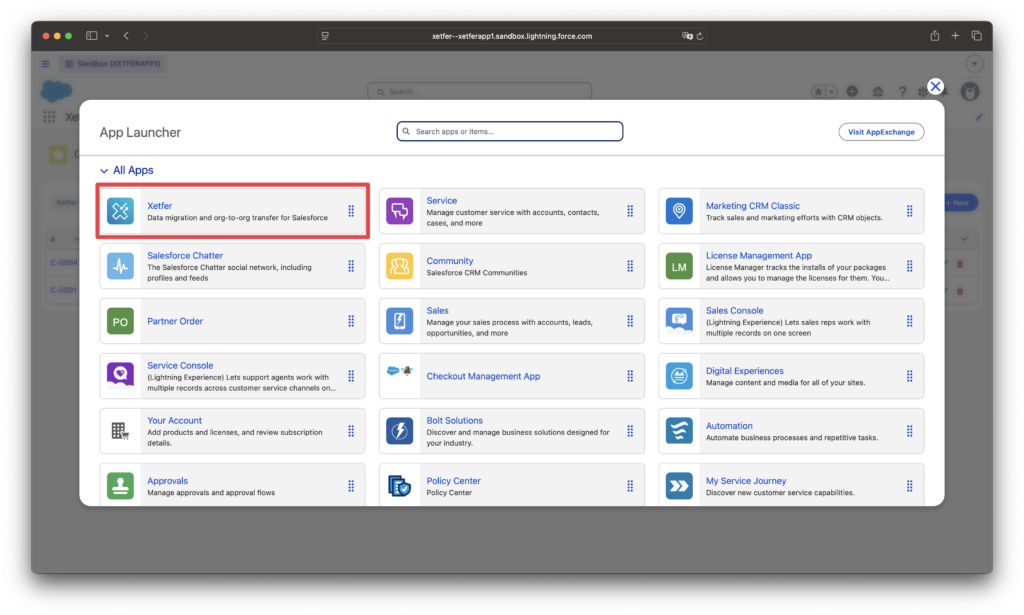Open the Safari sidebar options dropdown arrow
The image size is (1024, 615).
(107, 36)
